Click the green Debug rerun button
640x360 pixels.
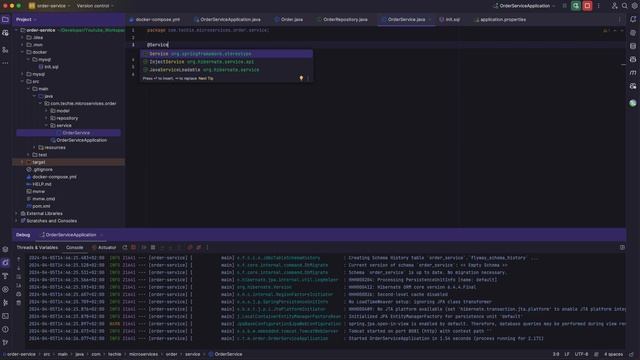(576, 6)
